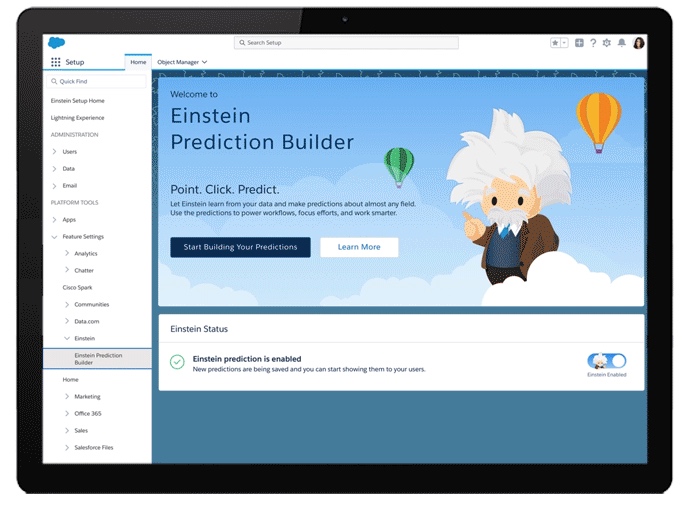Click the Setup app name label
This screenshot has height=512, width=690.
click(75, 62)
